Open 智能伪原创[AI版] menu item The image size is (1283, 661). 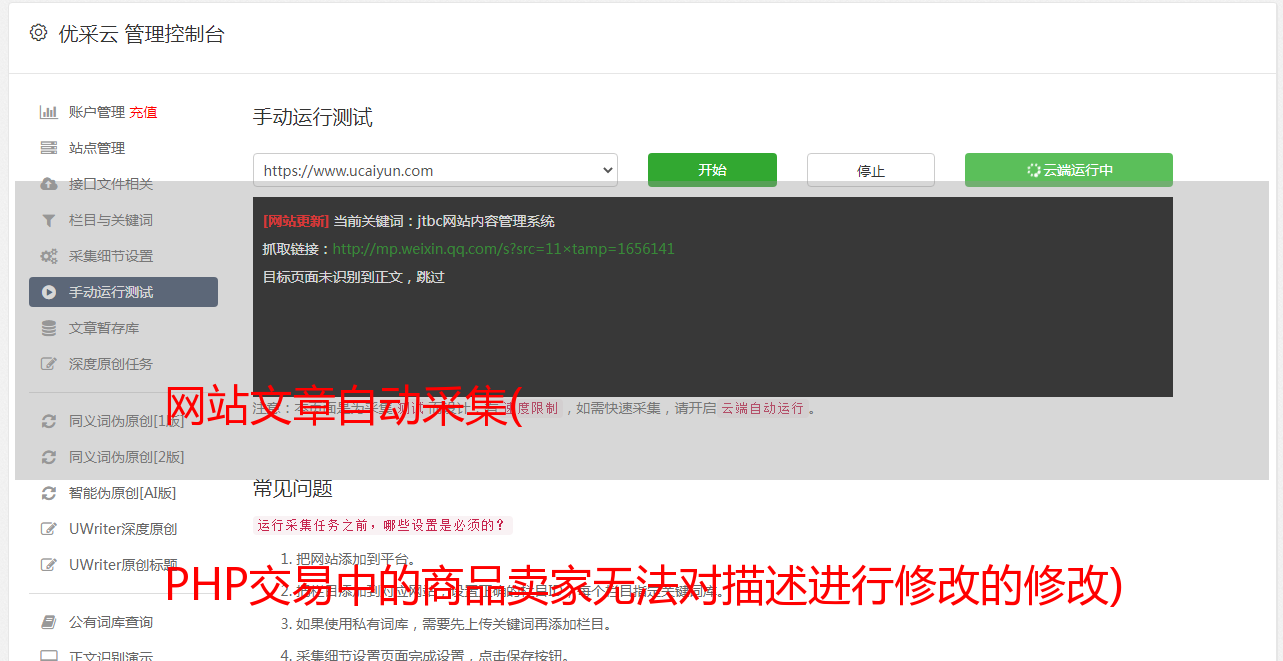click(122, 493)
